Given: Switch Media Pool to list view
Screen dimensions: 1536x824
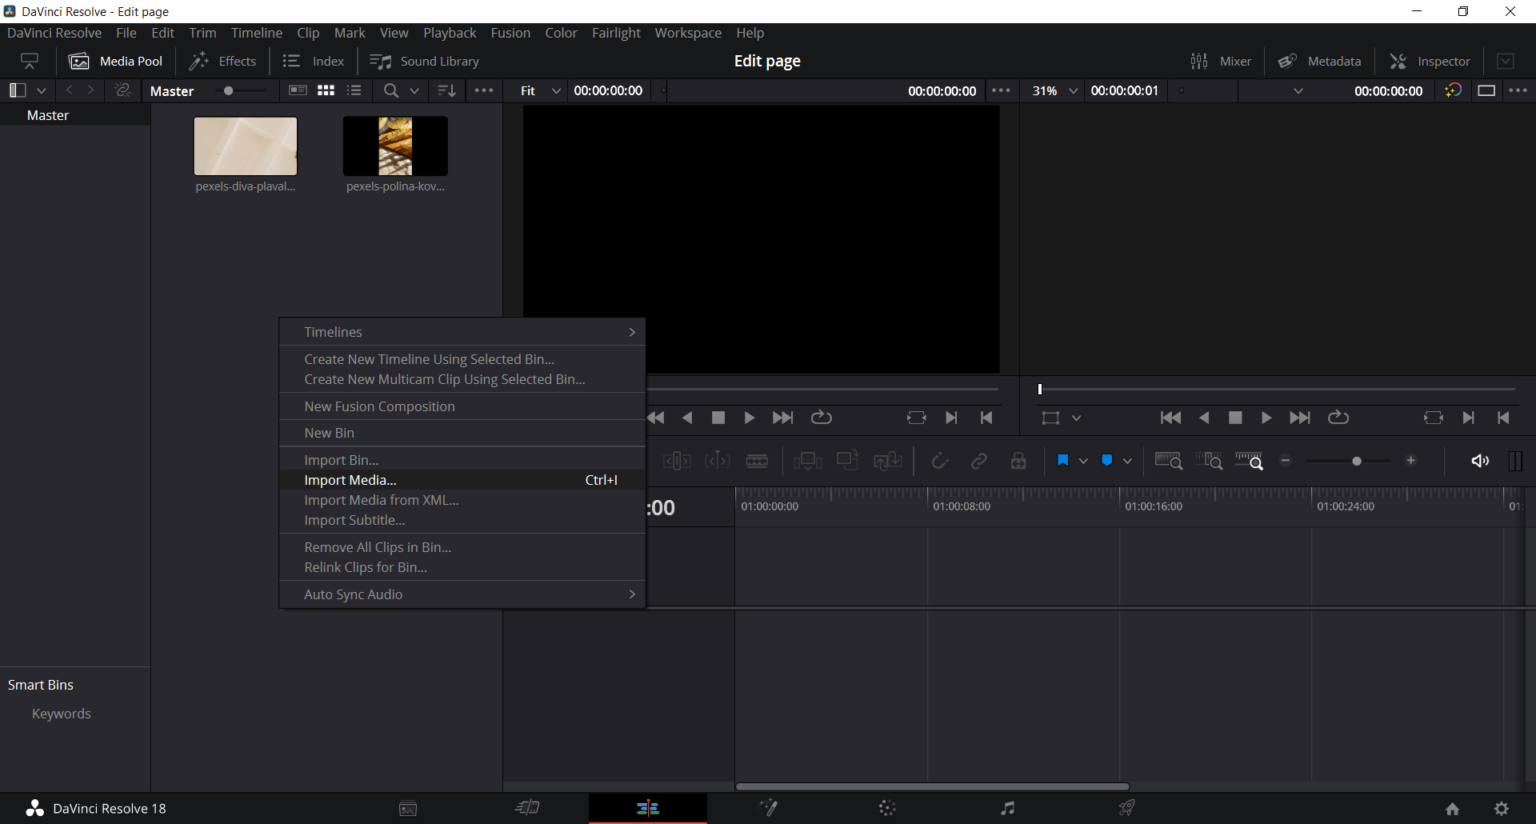Looking at the screenshot, I should pos(354,90).
